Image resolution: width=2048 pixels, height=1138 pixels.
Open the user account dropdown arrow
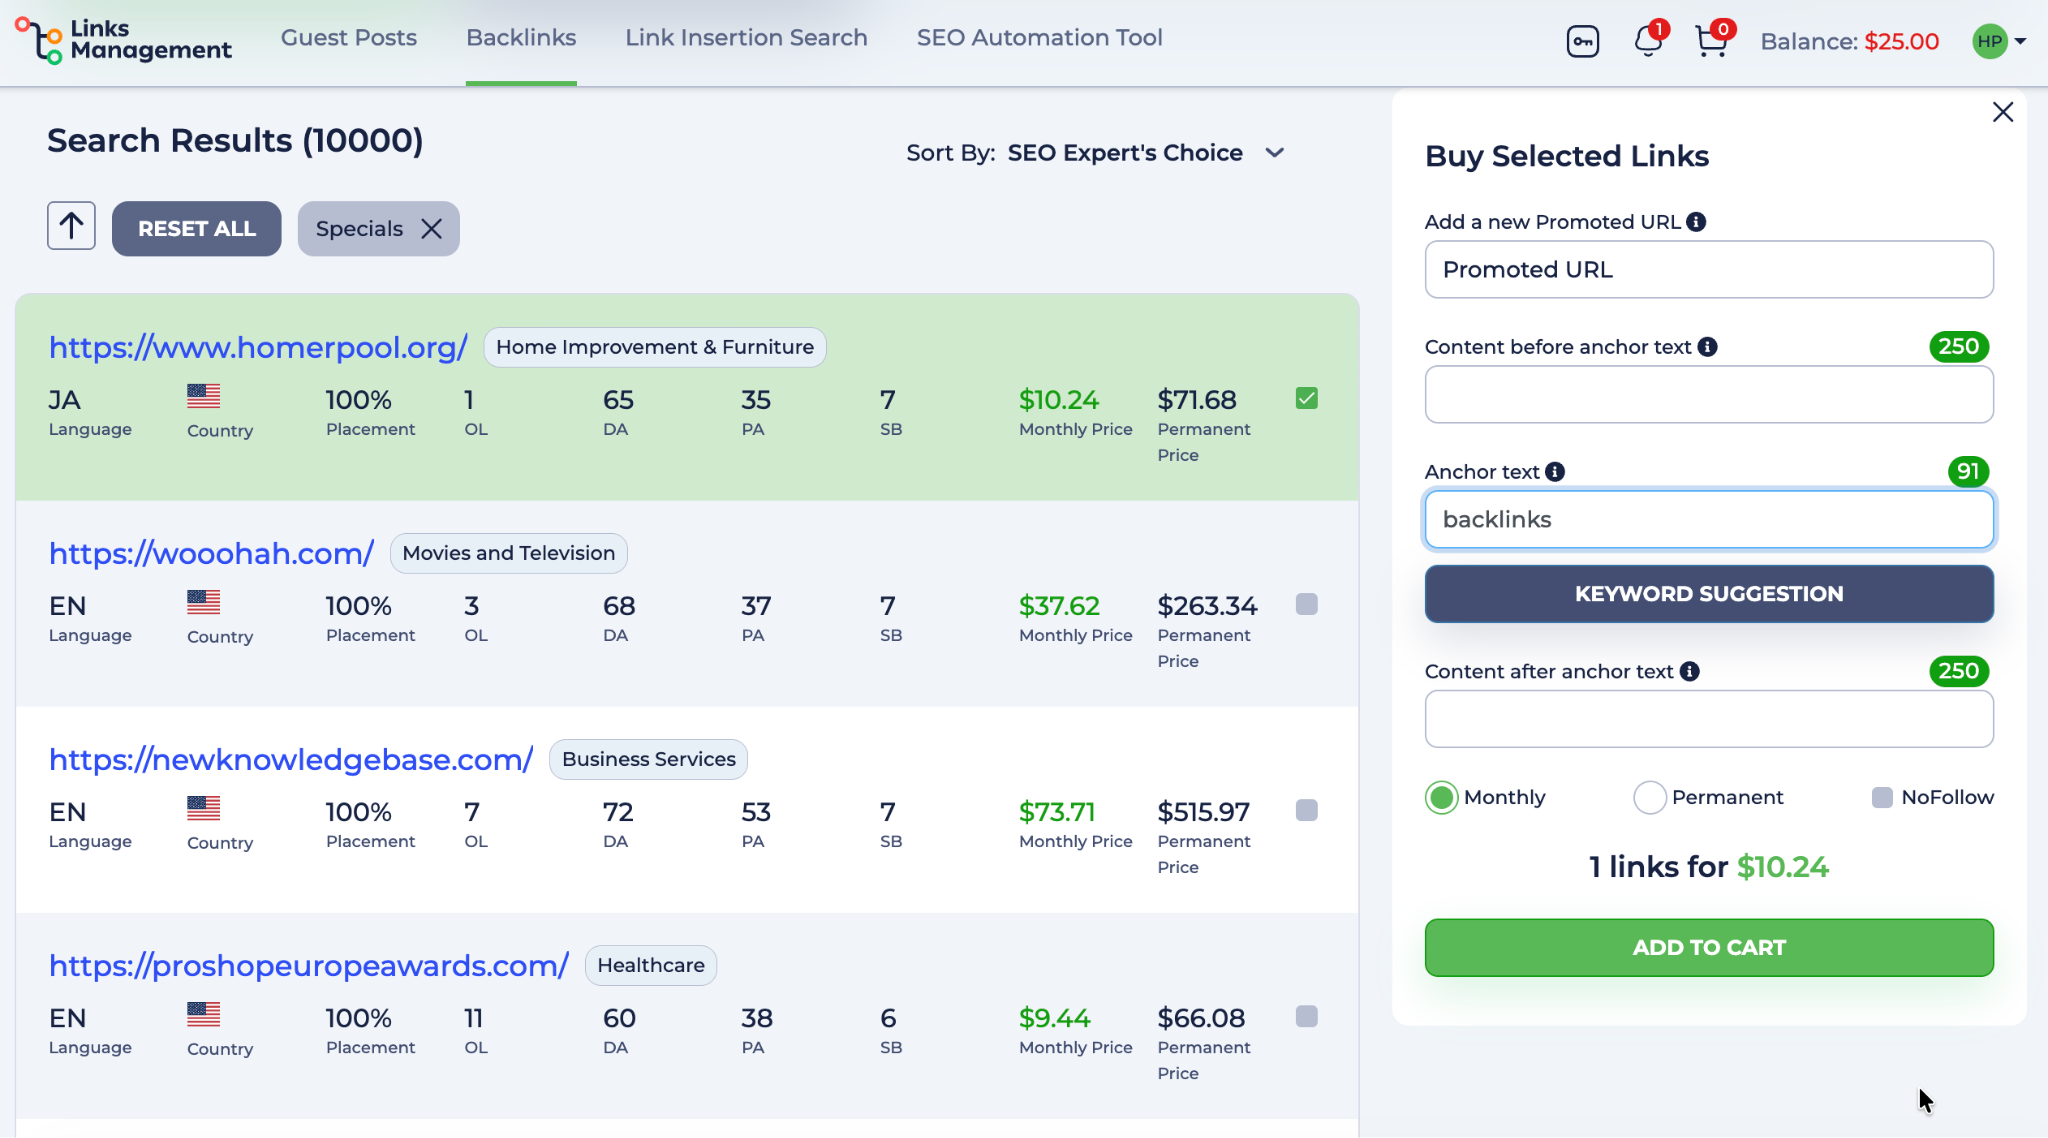pos(2021,42)
